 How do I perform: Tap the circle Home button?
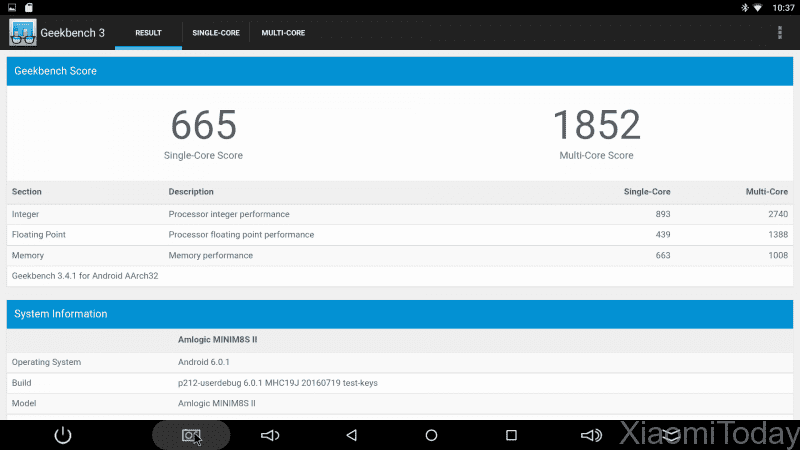point(431,435)
